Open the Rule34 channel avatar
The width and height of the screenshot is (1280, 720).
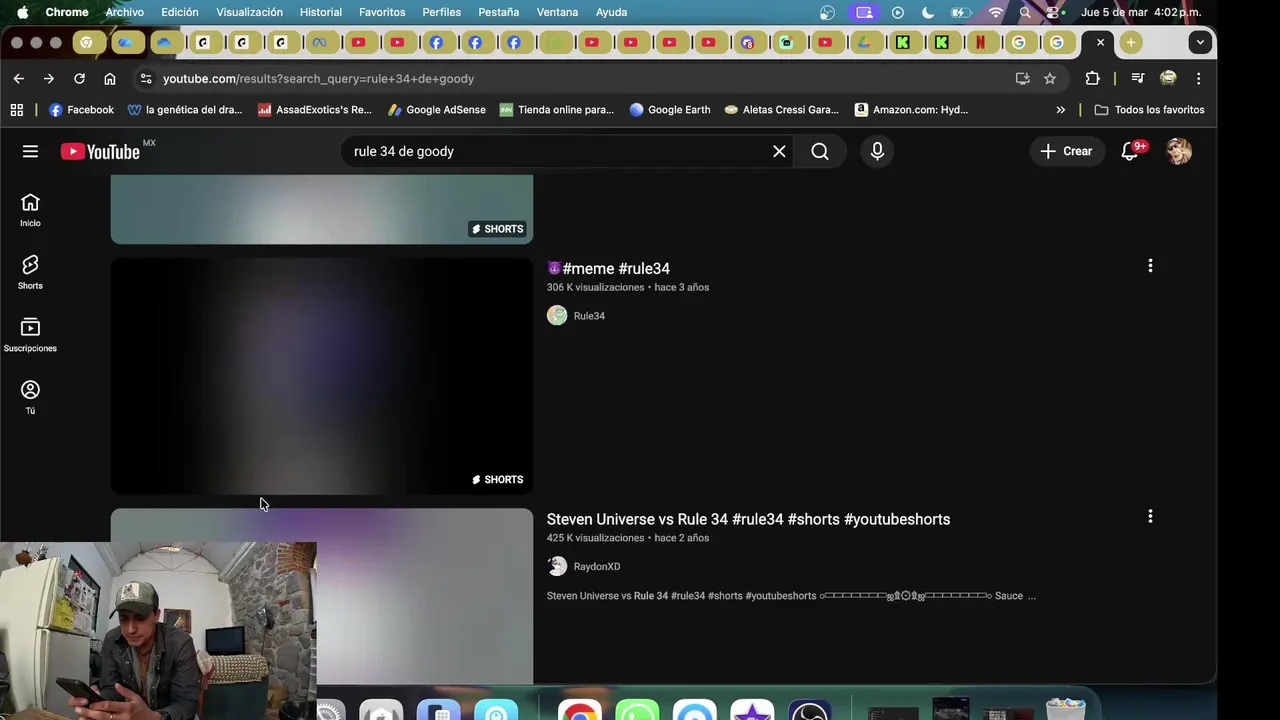(557, 316)
